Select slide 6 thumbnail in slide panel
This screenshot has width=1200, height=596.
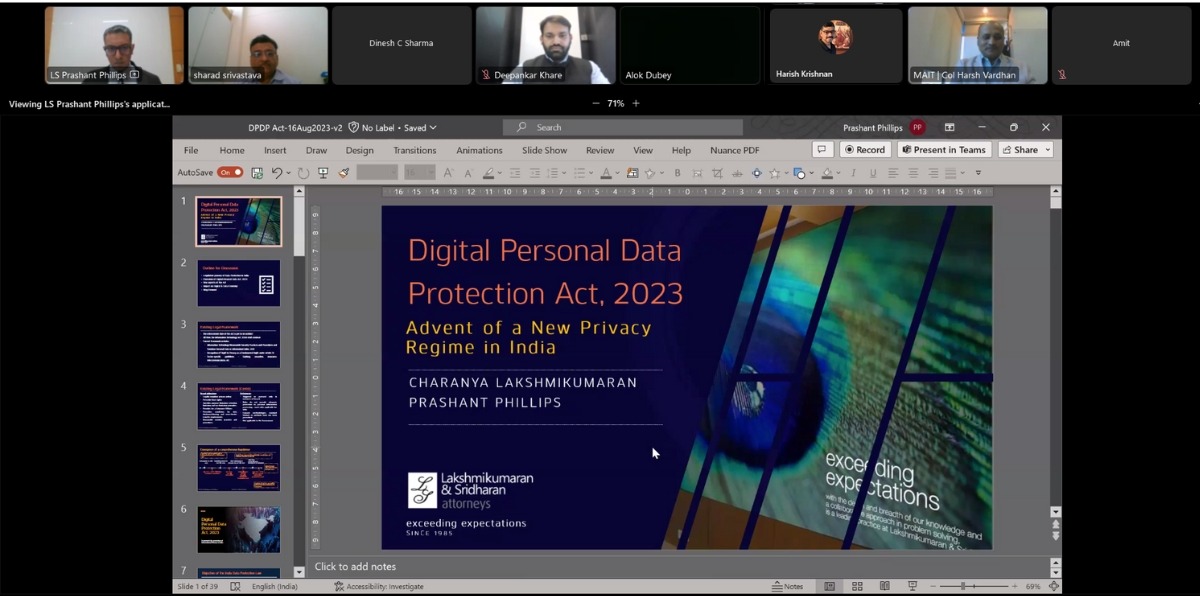click(239, 530)
